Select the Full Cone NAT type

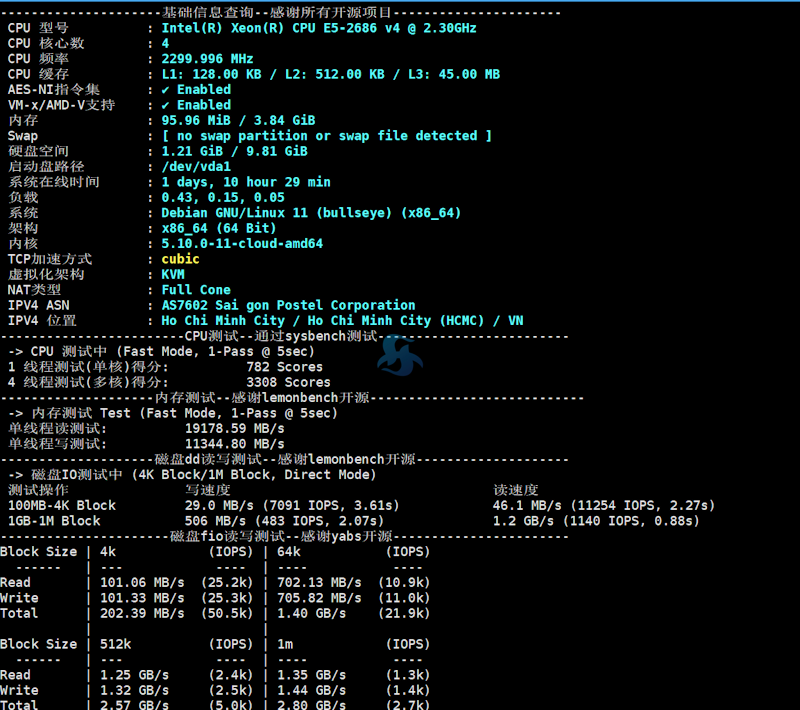click(x=196, y=290)
